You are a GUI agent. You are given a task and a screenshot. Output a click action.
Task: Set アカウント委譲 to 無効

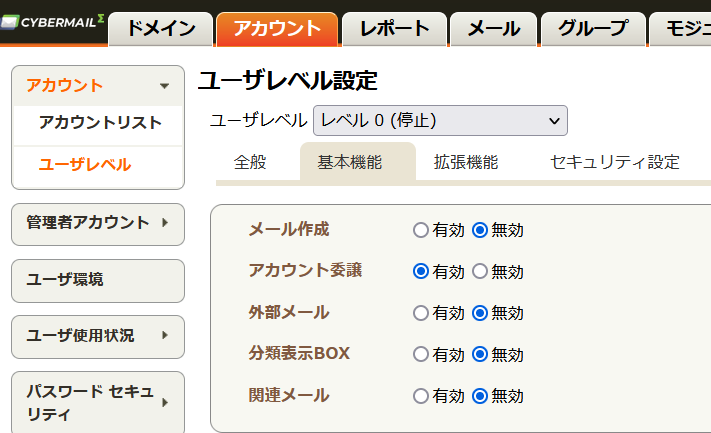click(x=480, y=272)
